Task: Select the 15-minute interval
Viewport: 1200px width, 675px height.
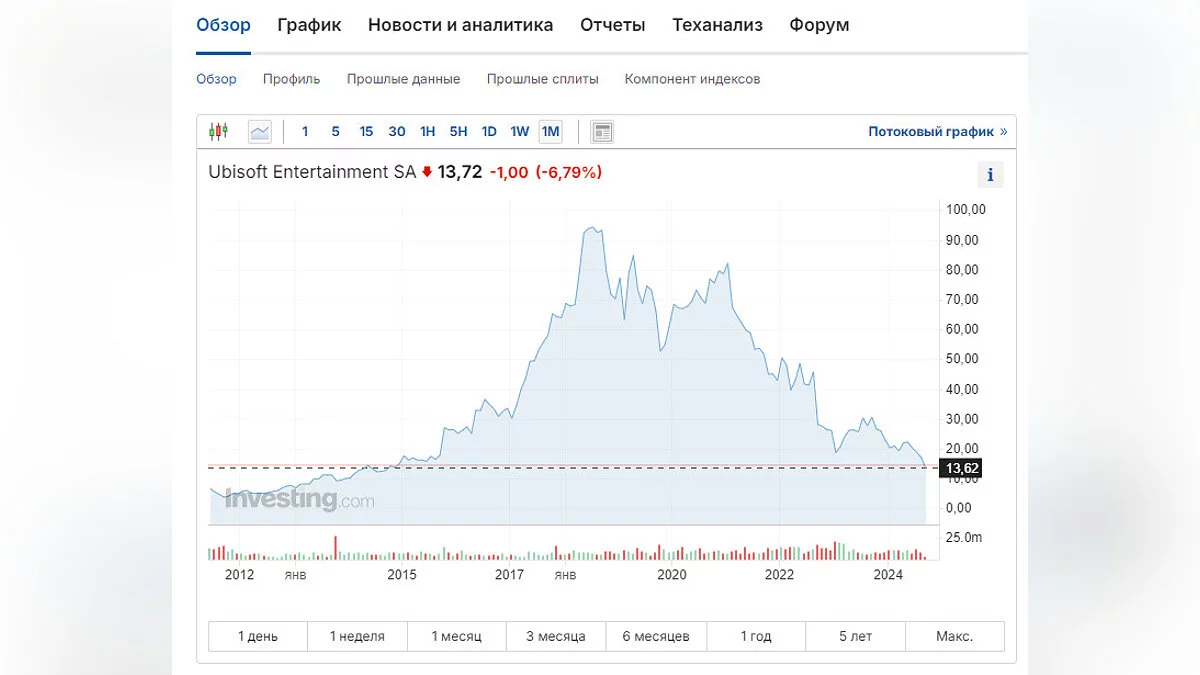Action: 366,131
